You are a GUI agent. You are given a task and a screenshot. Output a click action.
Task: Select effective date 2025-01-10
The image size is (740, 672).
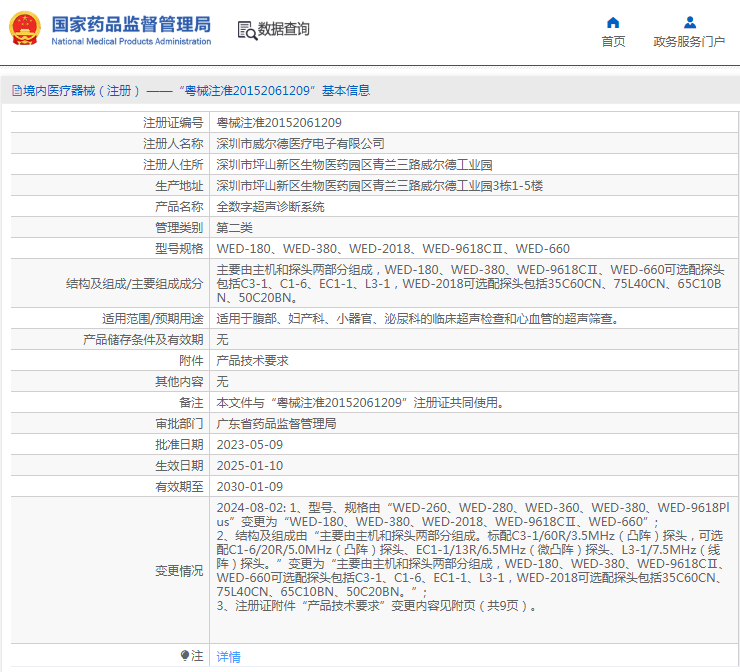pyautogui.click(x=250, y=466)
